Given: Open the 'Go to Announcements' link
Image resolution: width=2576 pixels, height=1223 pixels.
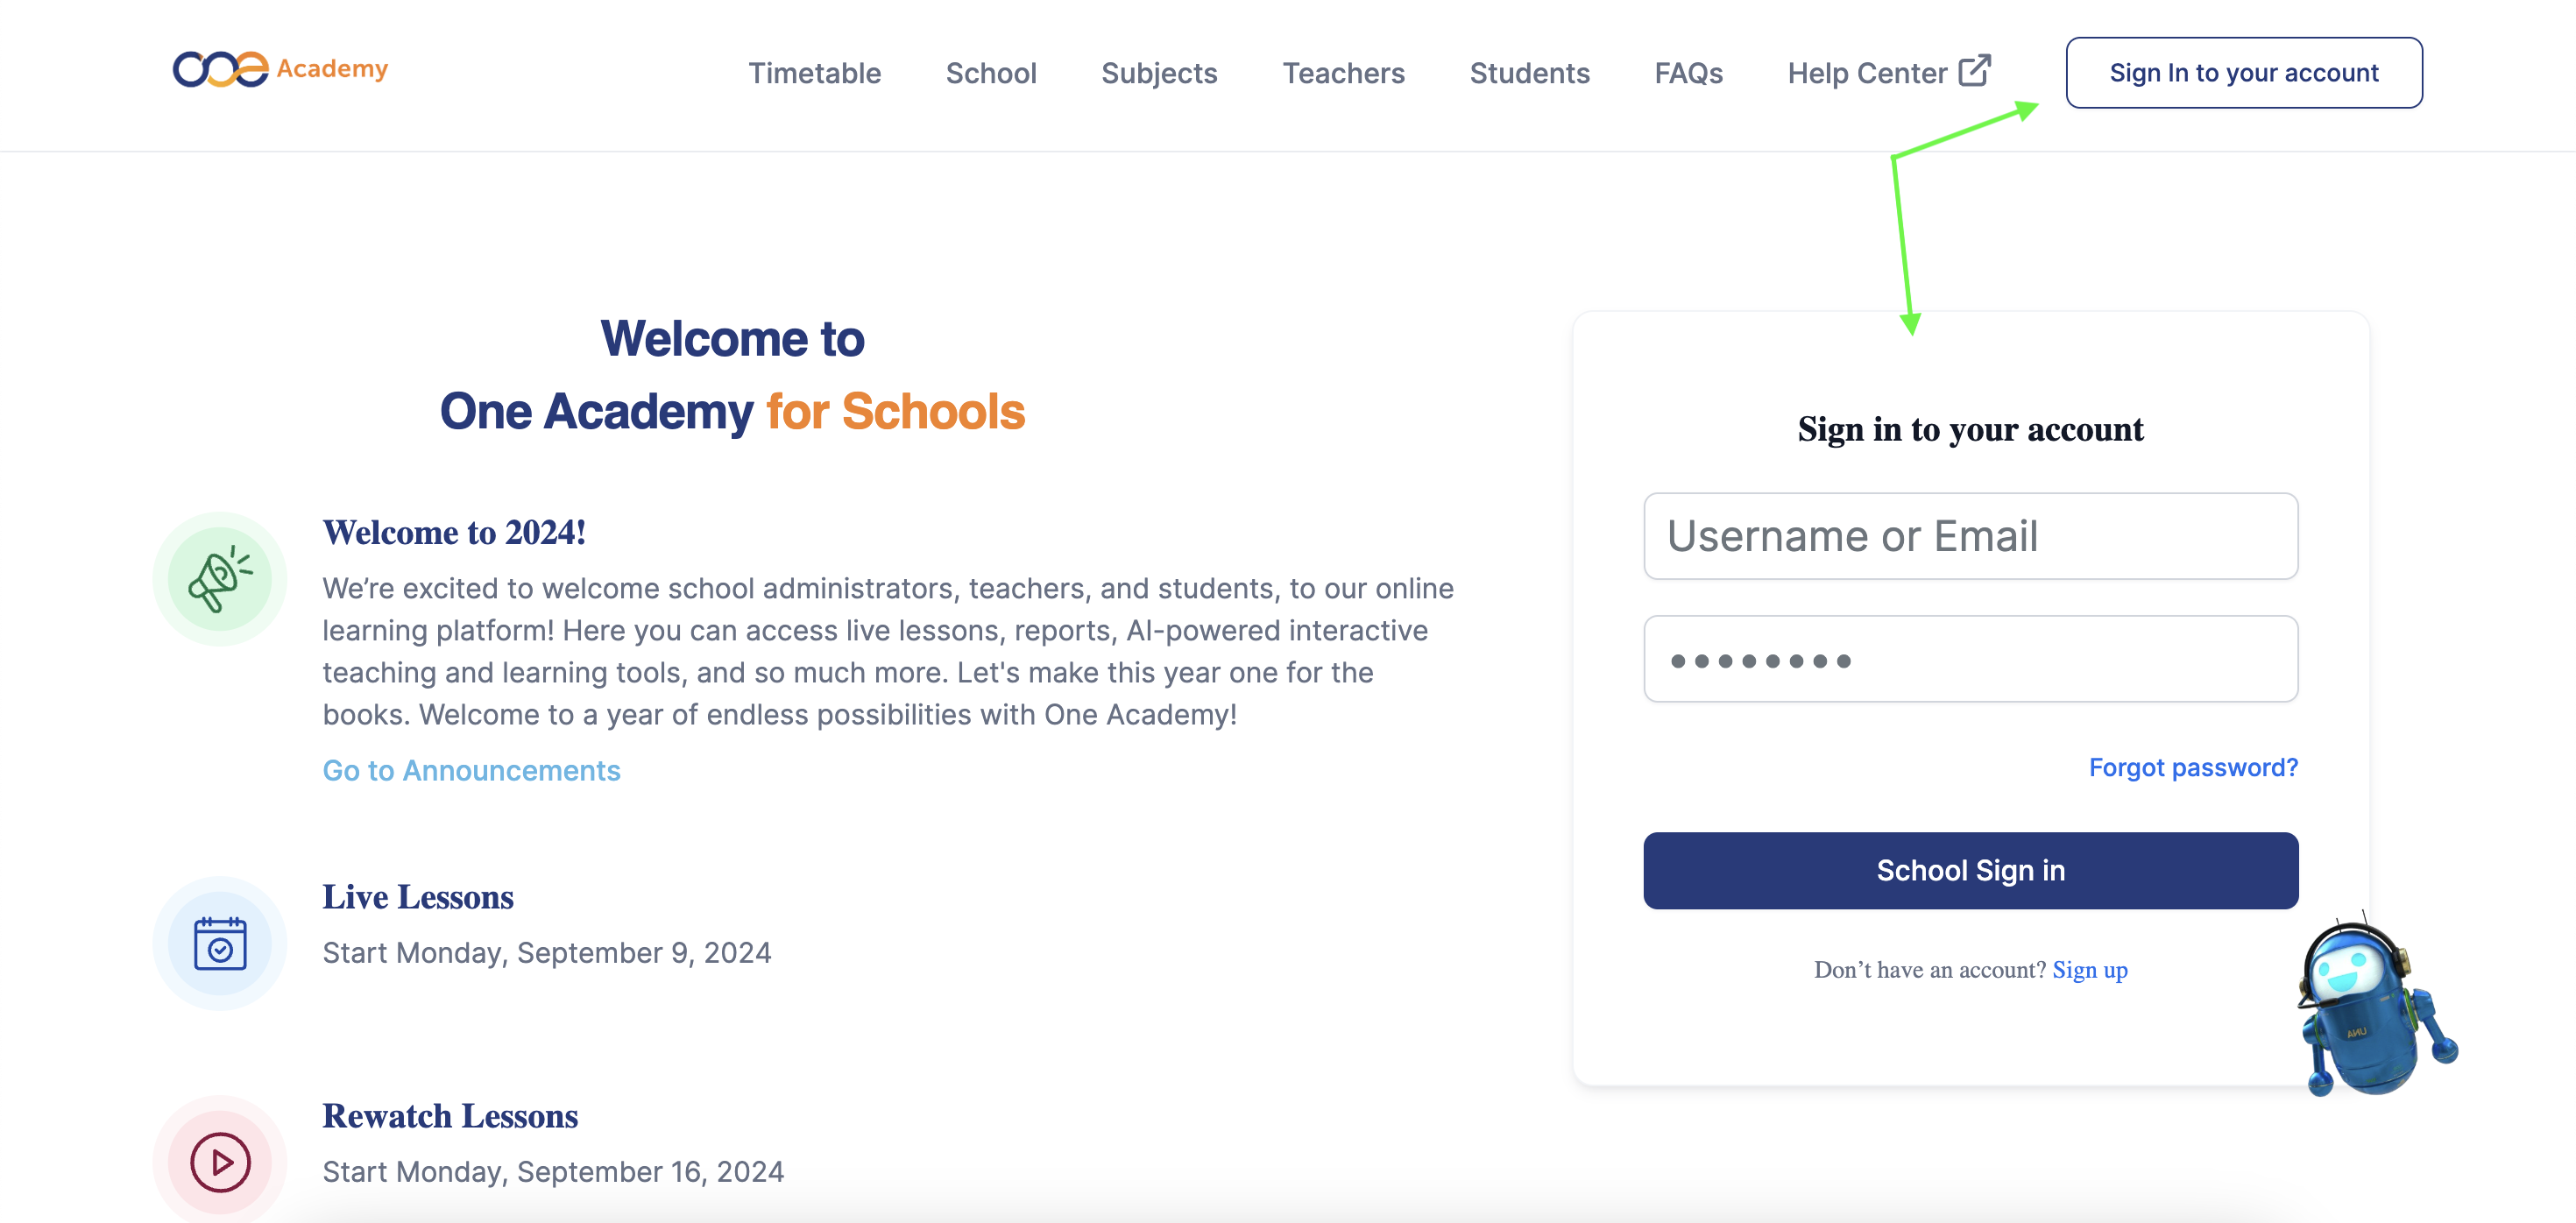Looking at the screenshot, I should 471,770.
